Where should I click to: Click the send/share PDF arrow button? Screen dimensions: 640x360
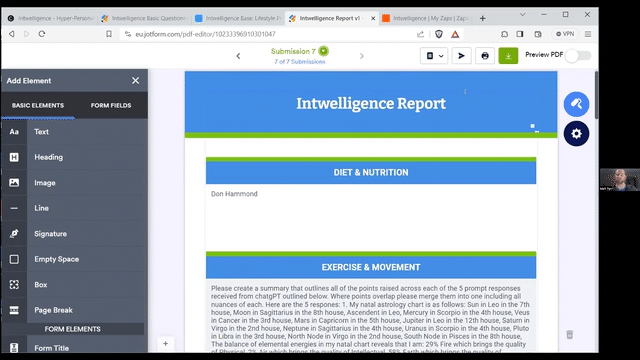pos(461,56)
